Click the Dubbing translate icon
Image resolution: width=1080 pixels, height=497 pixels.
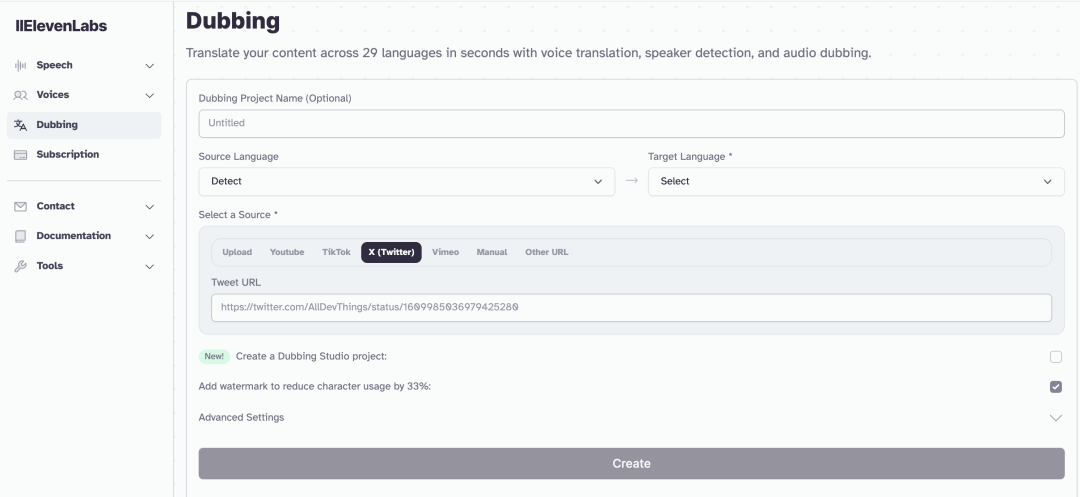20,125
